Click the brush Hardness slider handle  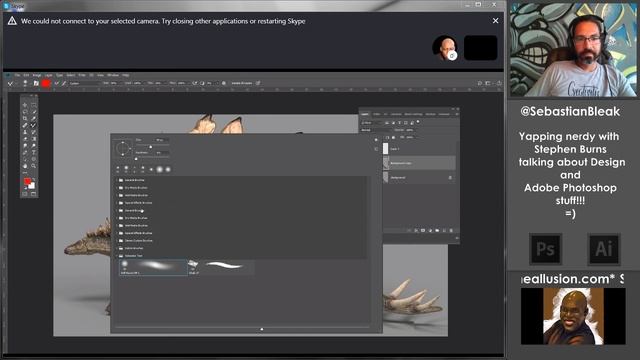[x=136, y=159]
